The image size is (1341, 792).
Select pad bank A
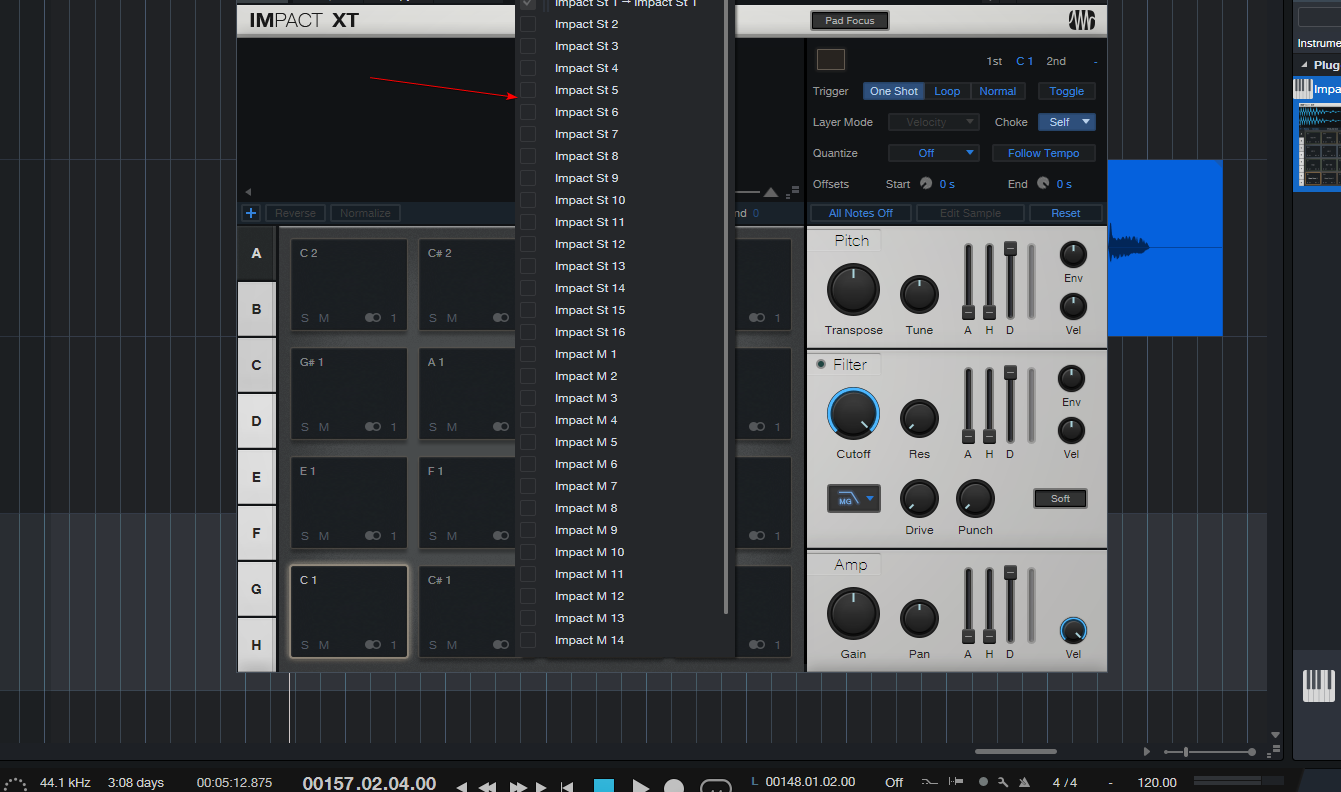[x=256, y=253]
